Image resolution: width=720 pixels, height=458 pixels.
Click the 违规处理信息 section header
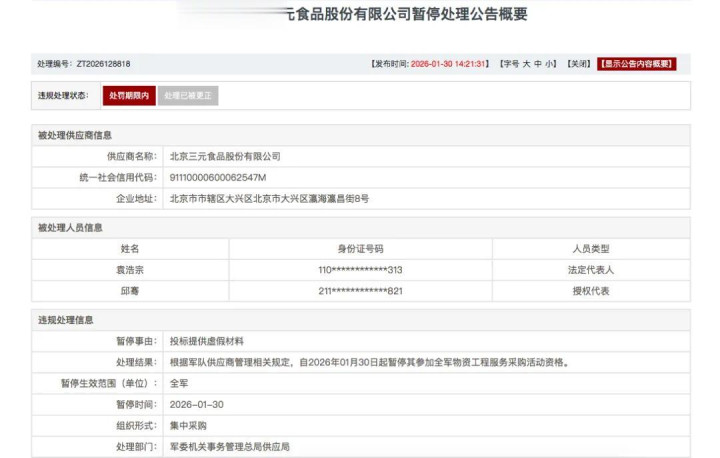(66, 320)
